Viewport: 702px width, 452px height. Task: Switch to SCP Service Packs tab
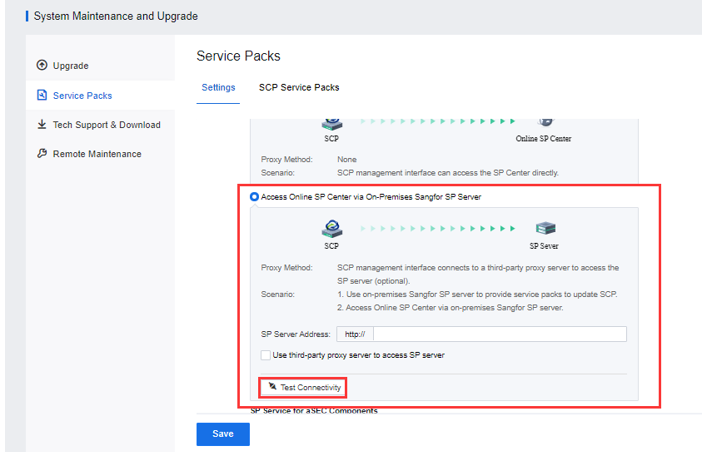coord(299,88)
